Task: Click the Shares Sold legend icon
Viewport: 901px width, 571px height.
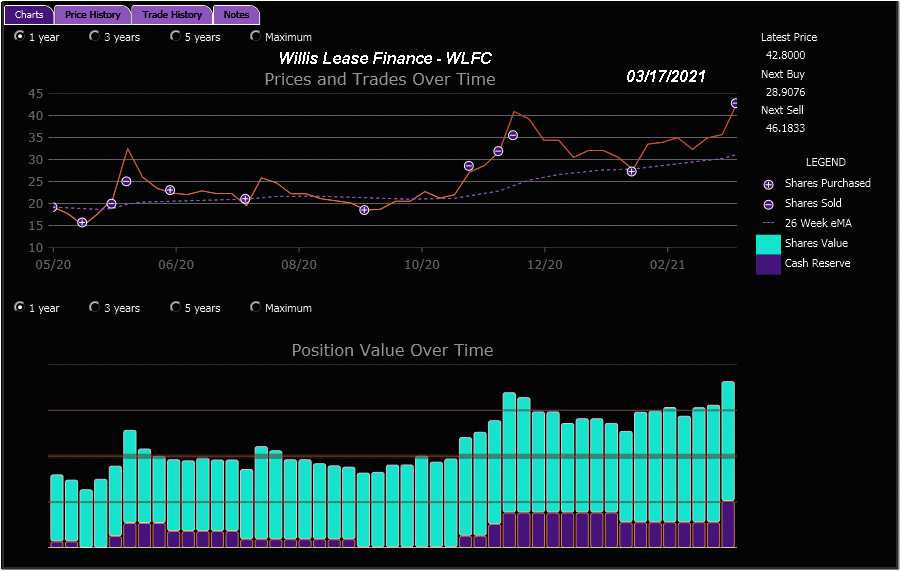Action: pyautogui.click(x=769, y=204)
